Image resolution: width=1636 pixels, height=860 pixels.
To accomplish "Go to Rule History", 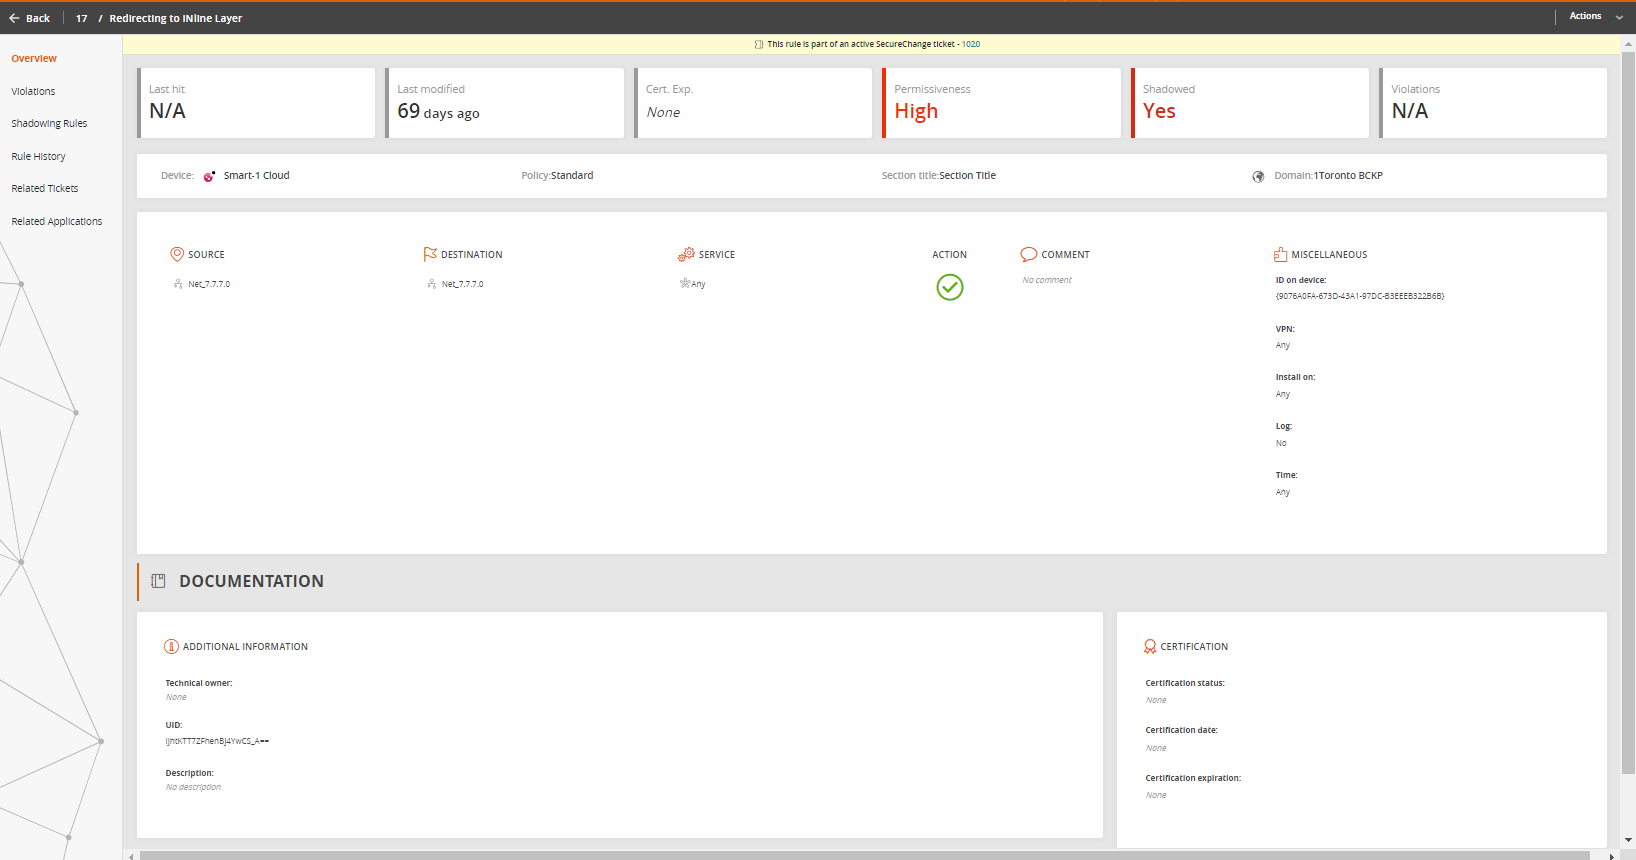I will pyautogui.click(x=38, y=156).
